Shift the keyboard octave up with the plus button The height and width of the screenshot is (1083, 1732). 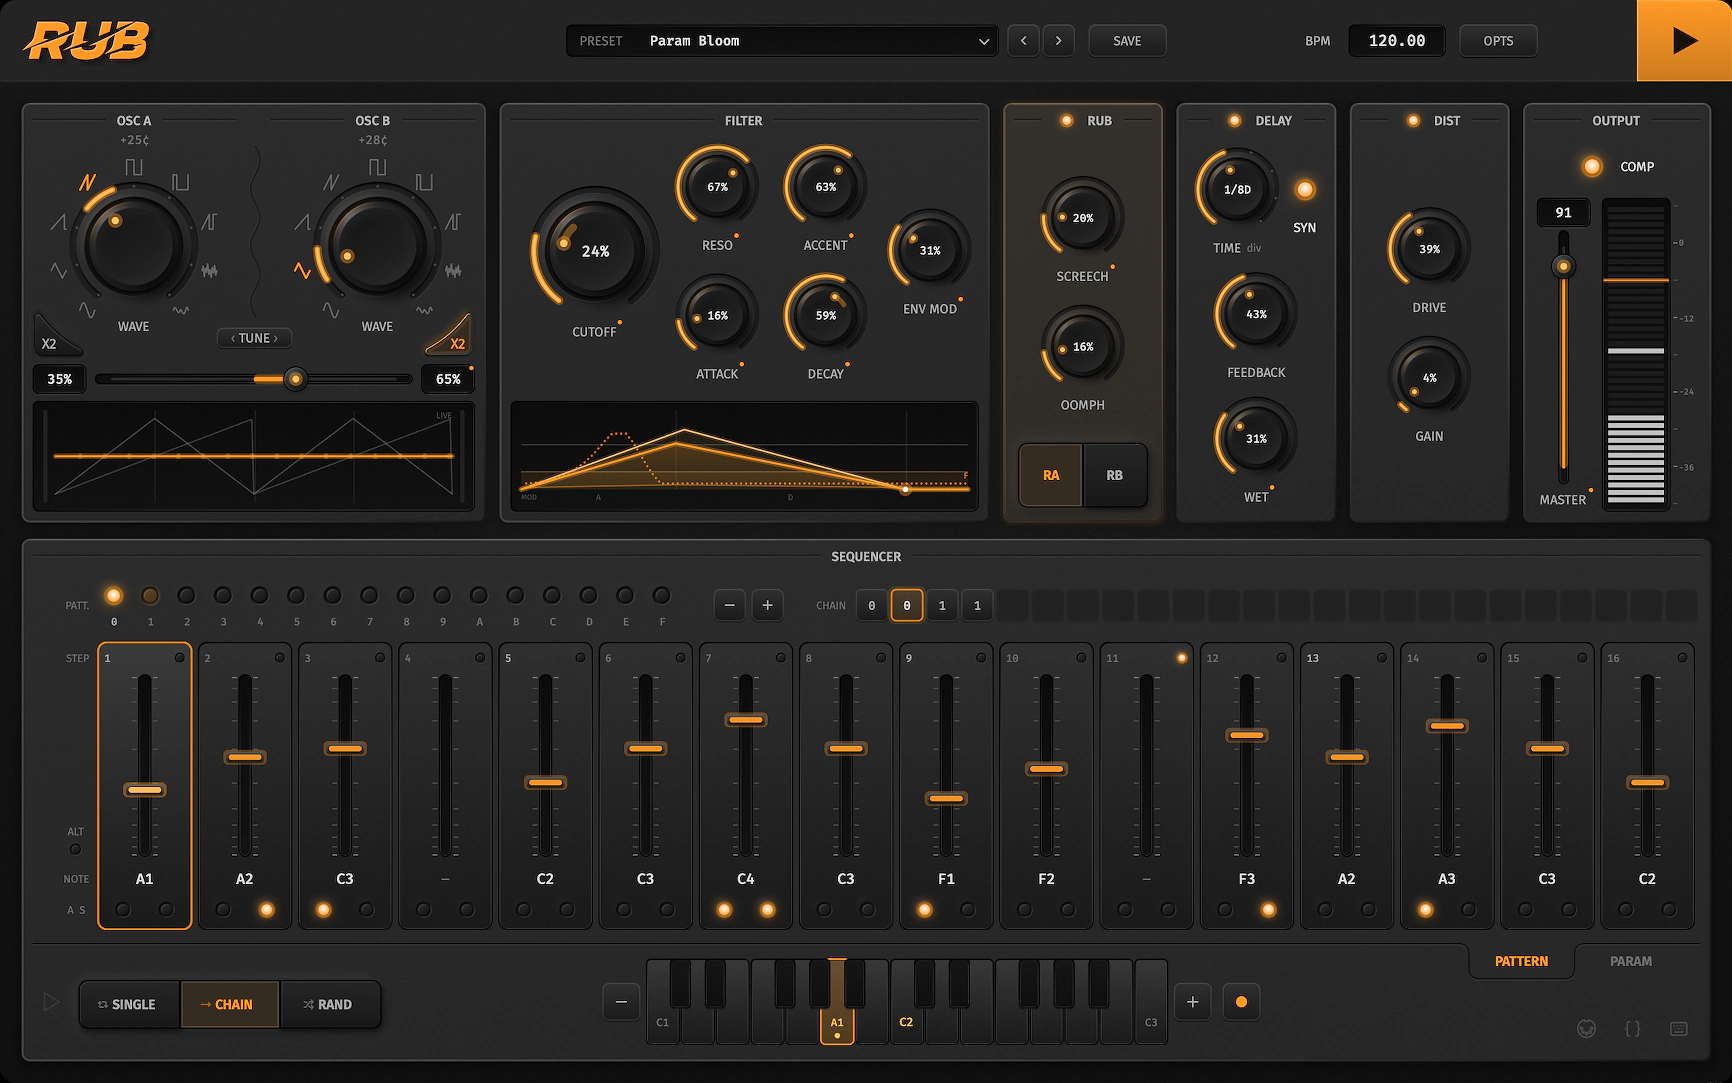tap(1192, 1002)
